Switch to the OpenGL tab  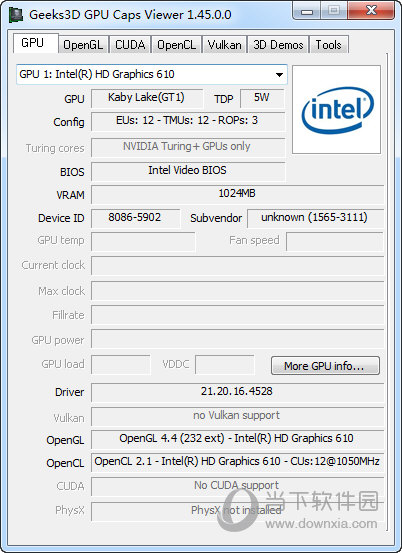[83, 45]
